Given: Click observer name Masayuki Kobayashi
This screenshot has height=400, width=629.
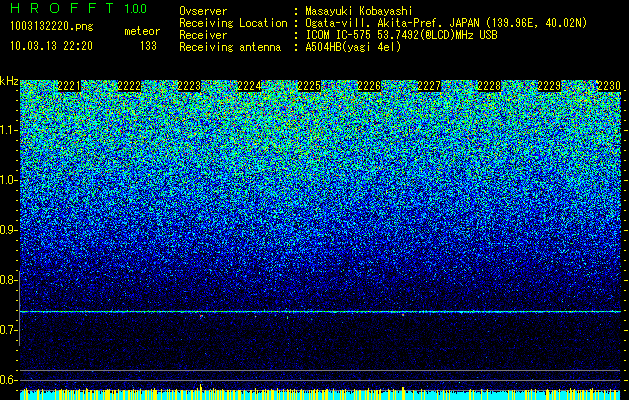Looking at the screenshot, I should pyautogui.click(x=359, y=12).
